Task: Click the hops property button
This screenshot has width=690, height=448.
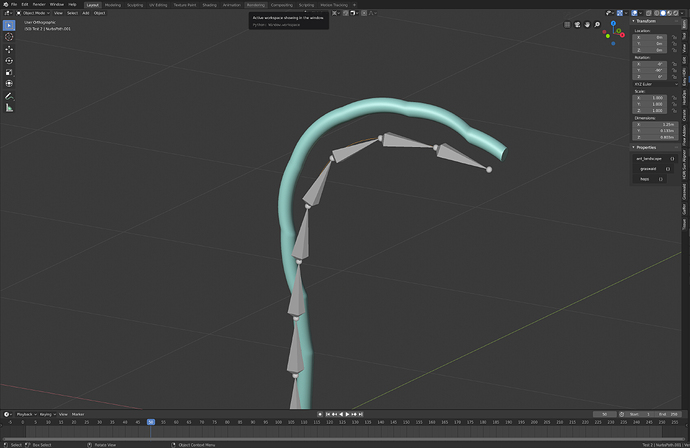Action: point(650,179)
